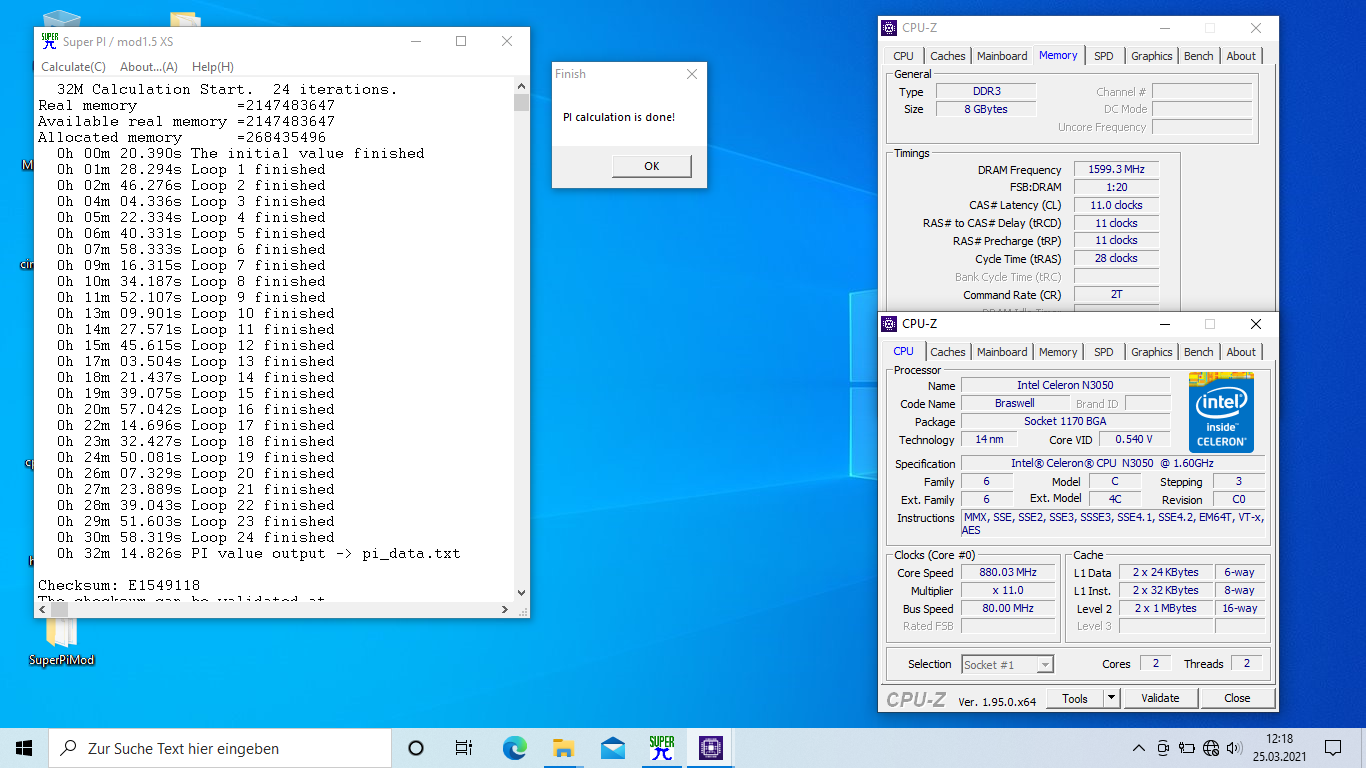Switch to SPD tab in upper CPU-Z window
The width and height of the screenshot is (1366, 768).
coord(1103,56)
